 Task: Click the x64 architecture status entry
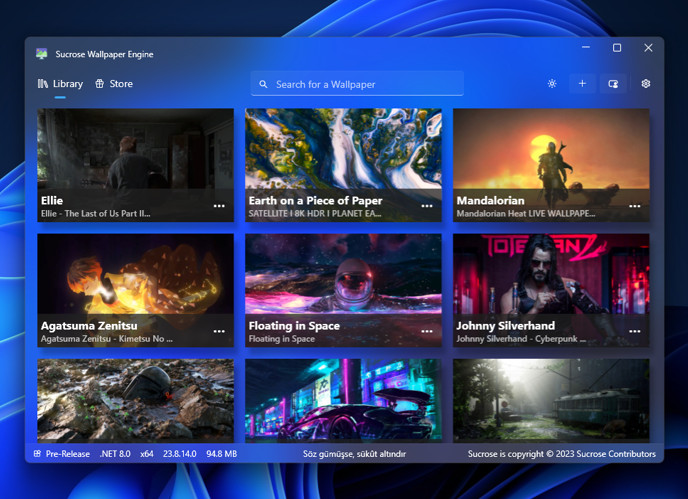pyautogui.click(x=147, y=454)
